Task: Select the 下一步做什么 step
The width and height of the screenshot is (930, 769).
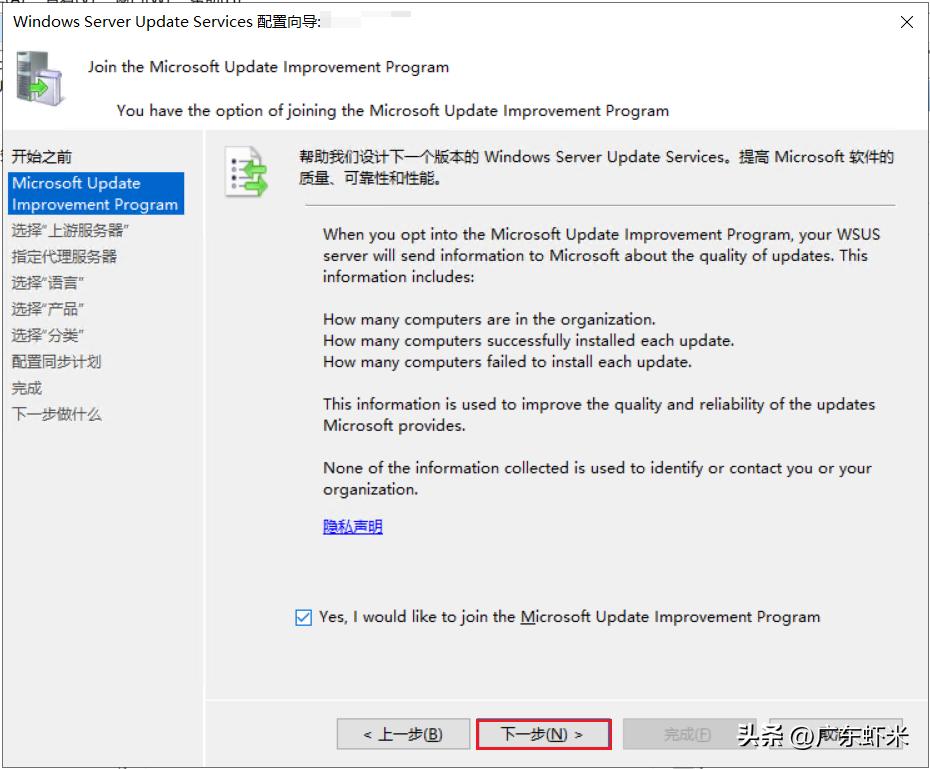Action: click(56, 414)
